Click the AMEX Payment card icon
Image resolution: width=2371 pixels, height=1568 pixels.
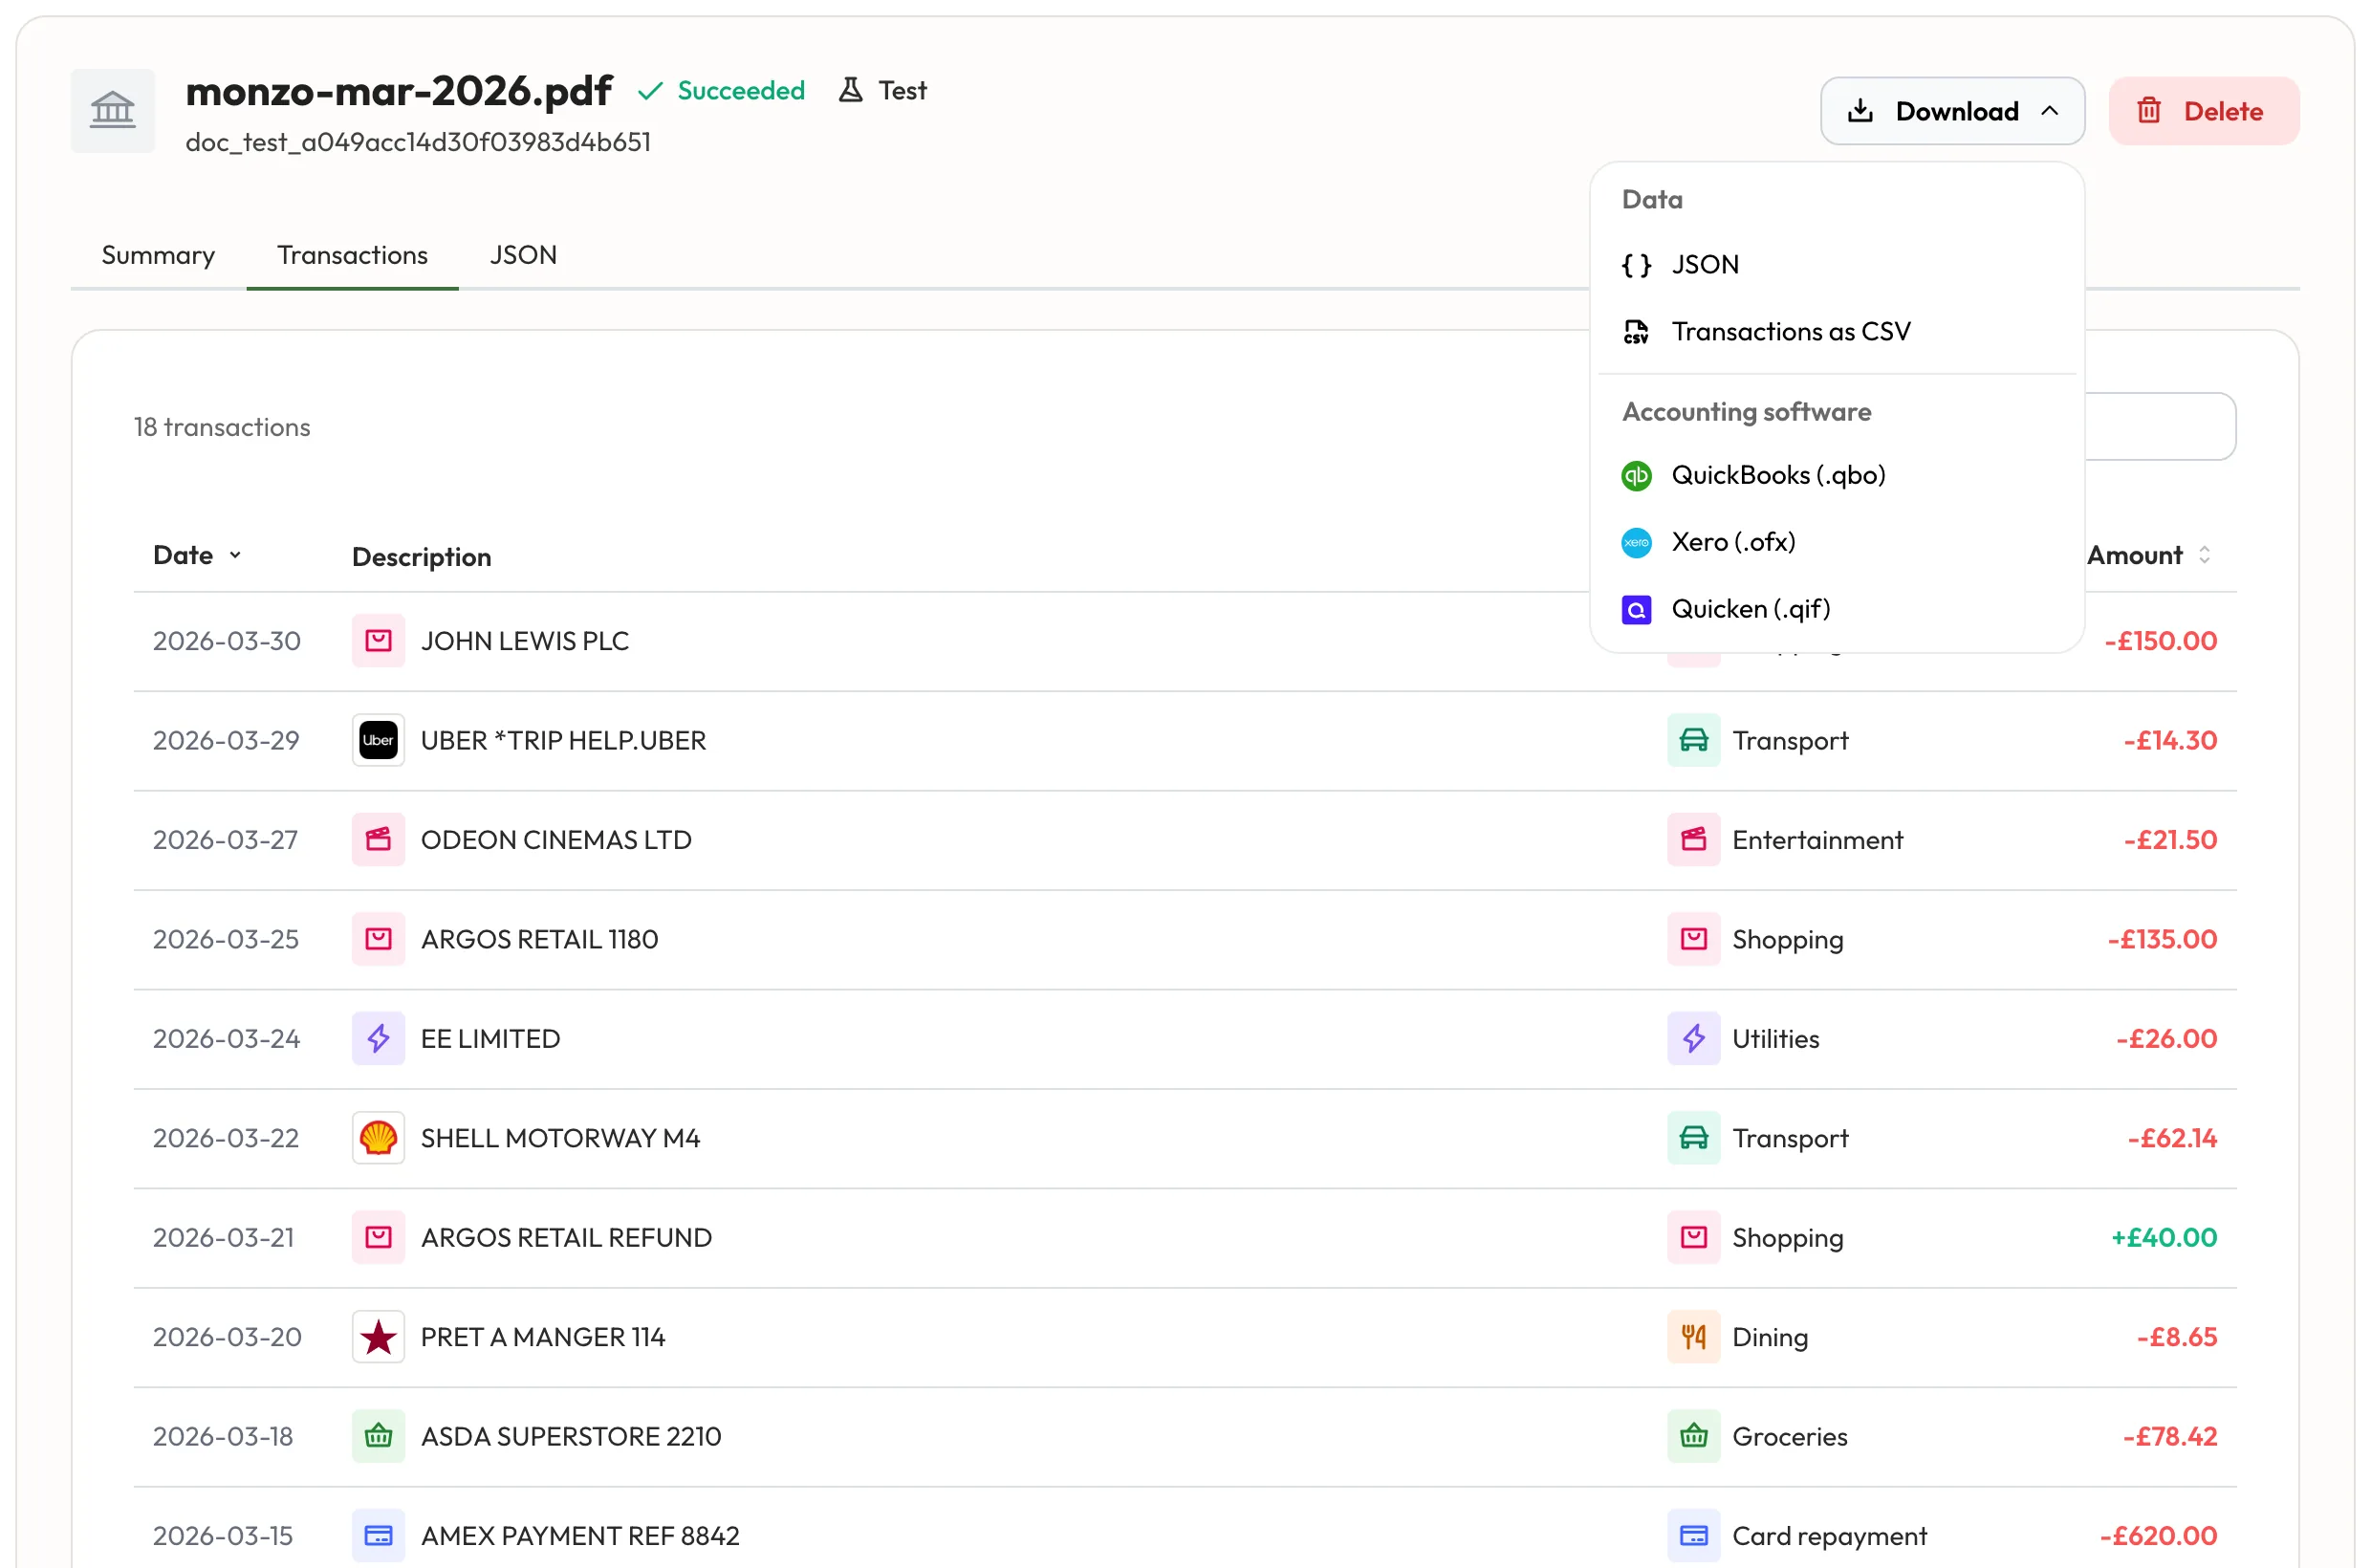(378, 1536)
